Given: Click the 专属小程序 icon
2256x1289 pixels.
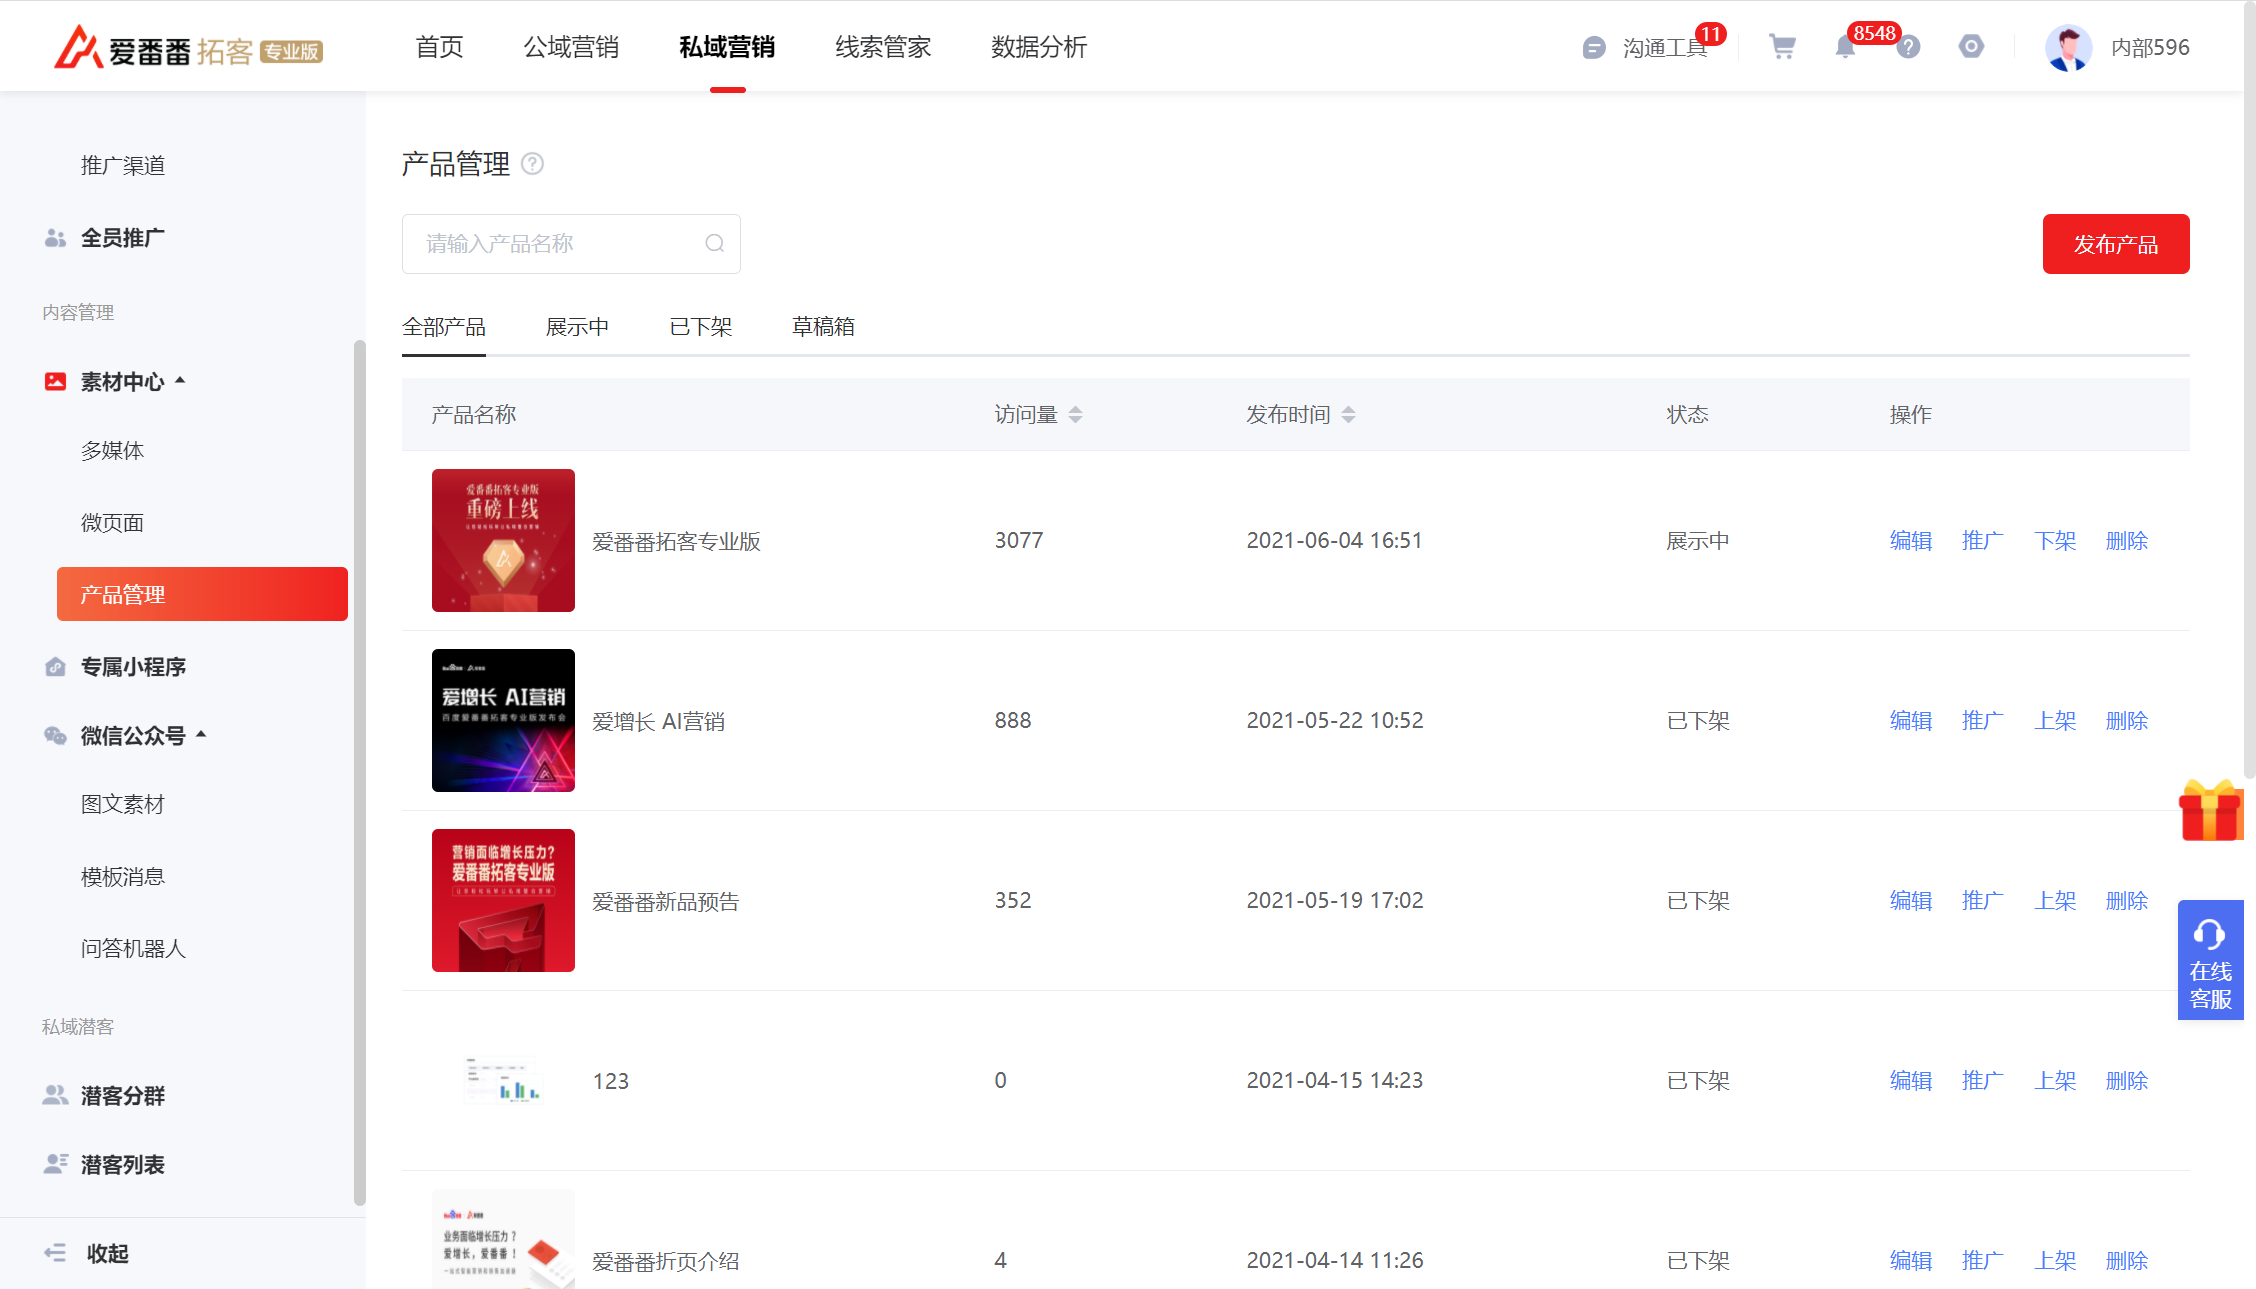Looking at the screenshot, I should click(x=55, y=666).
